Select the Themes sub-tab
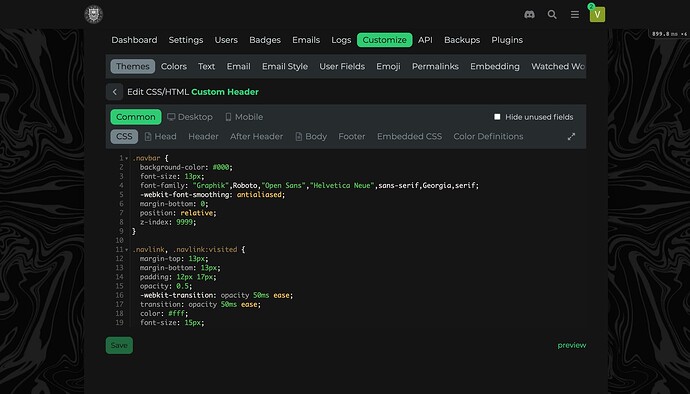The image size is (690, 394). 133,66
